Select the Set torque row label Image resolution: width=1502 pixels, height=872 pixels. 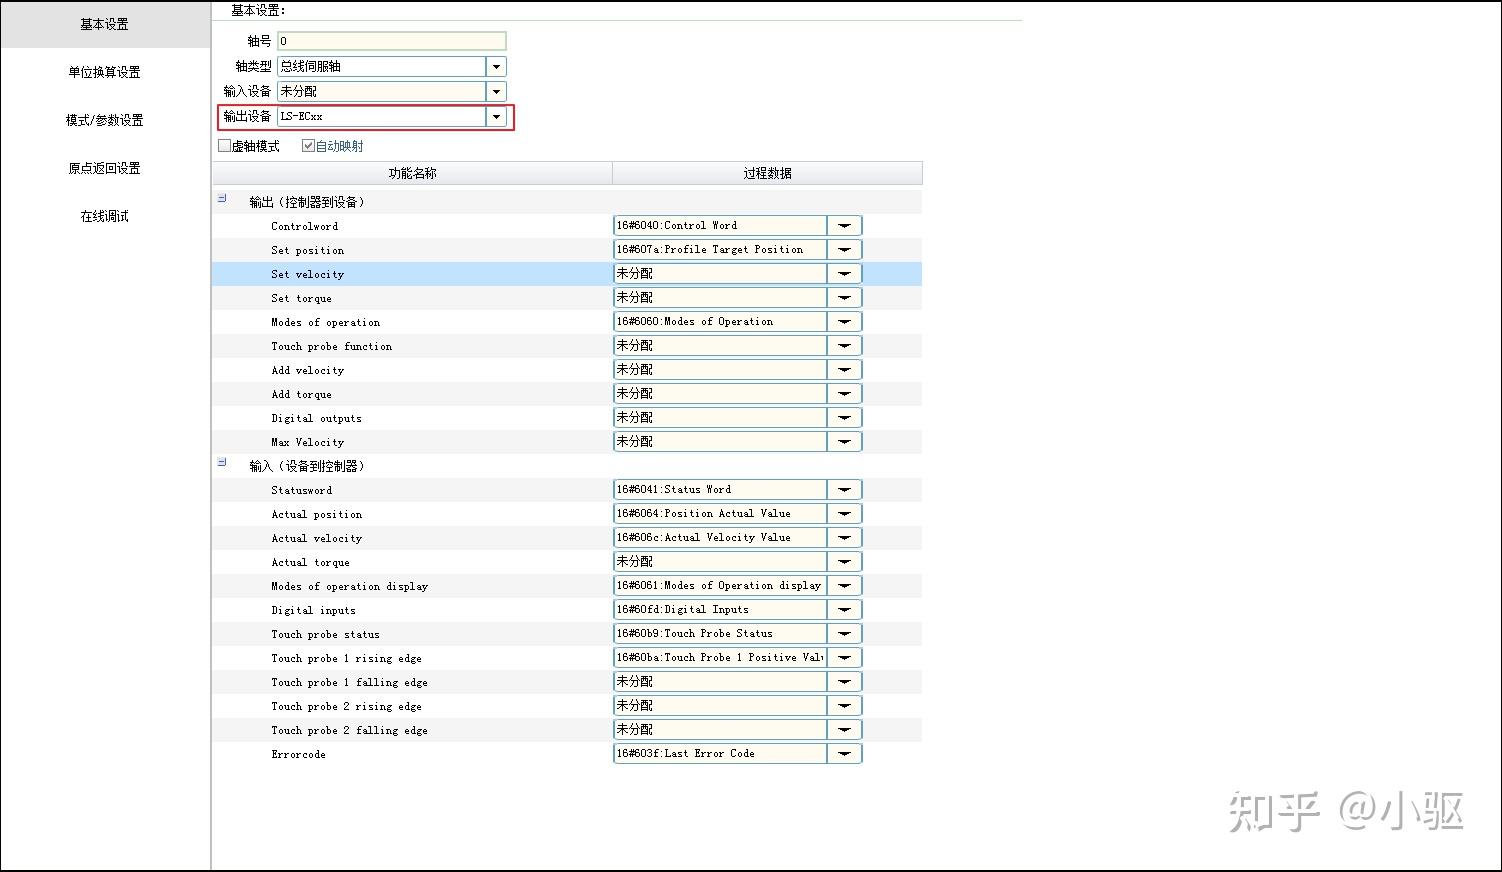301,298
